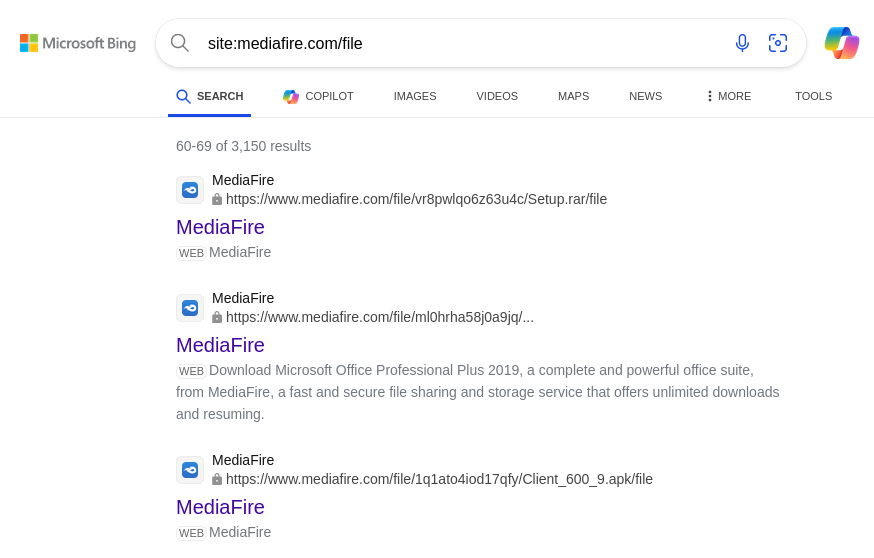Open the Copilot icon at top right
This screenshot has width=874, height=558.
842,43
